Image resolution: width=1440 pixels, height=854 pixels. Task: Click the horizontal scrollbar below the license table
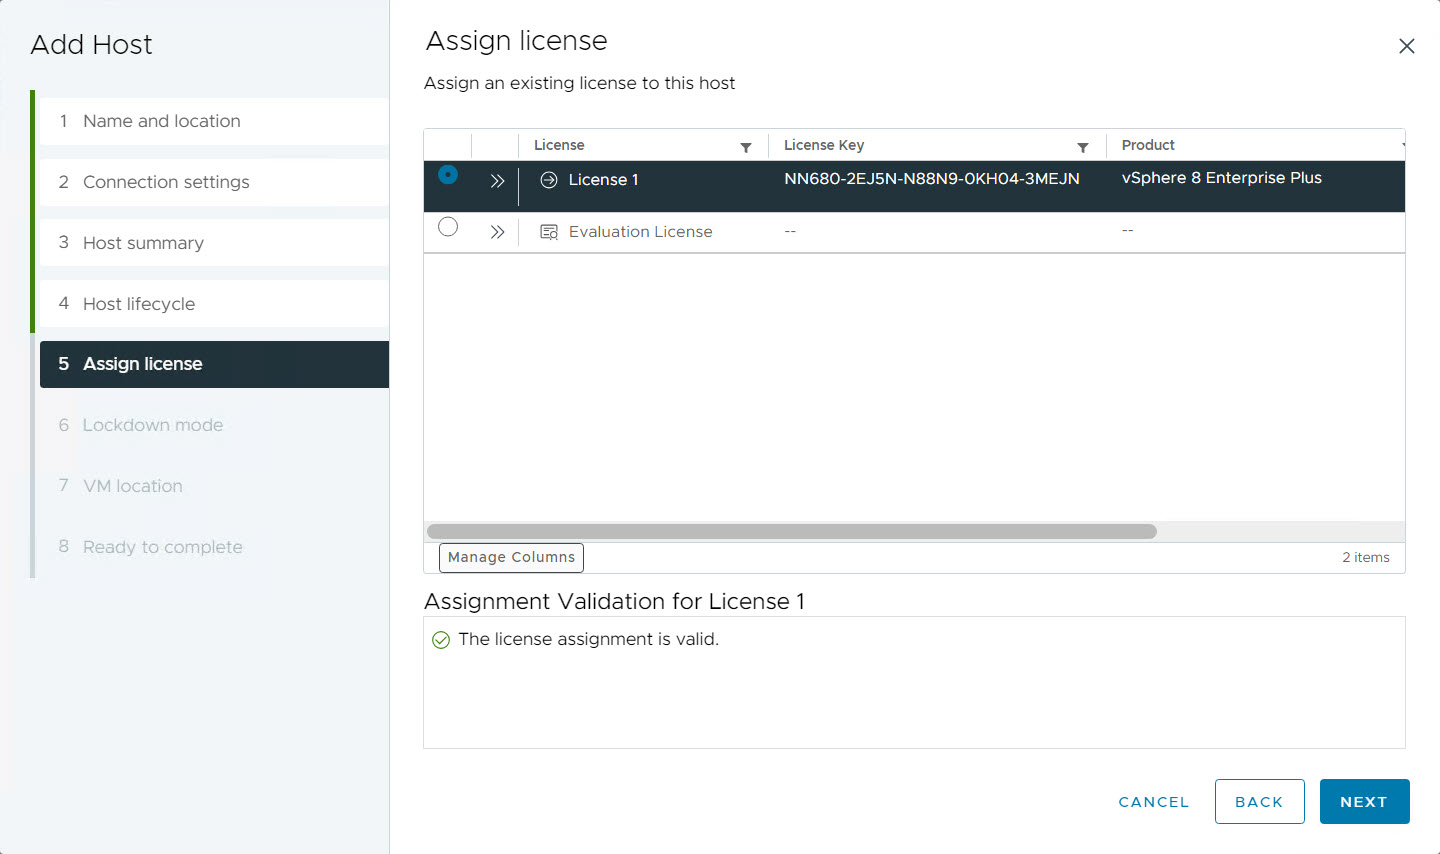coord(790,531)
